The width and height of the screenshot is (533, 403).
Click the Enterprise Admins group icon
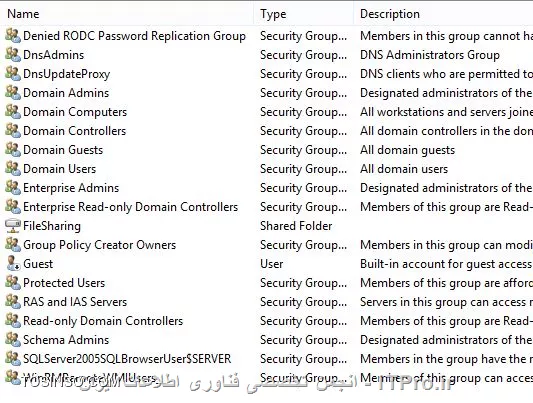[13, 188]
